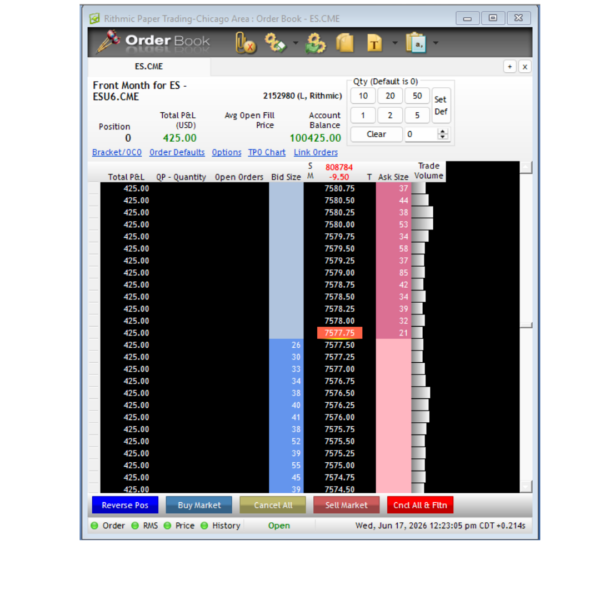The width and height of the screenshot is (600, 600).
Task: Click the ask size 58 at 7579.50
Action: 393,249
